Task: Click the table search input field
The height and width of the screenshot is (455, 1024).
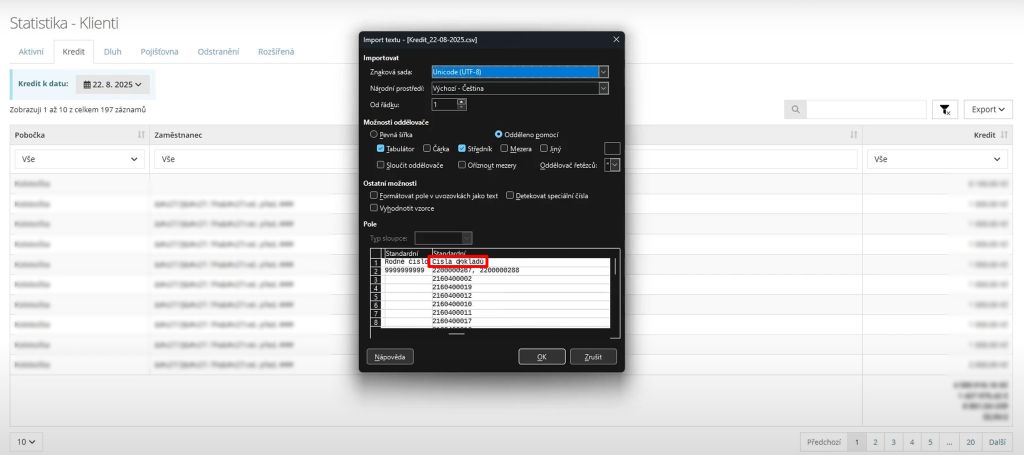Action: 866,110
